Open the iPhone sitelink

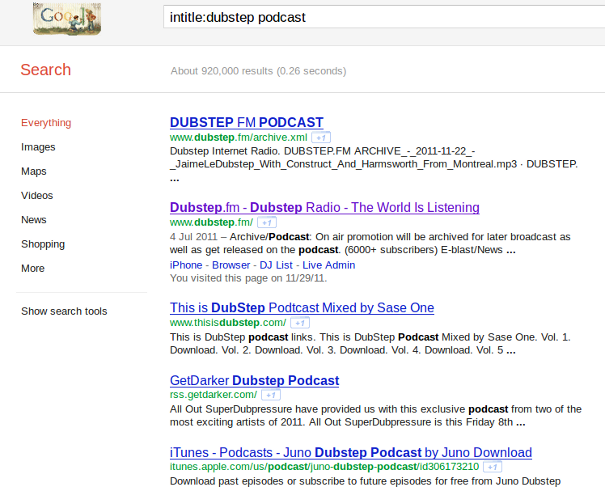[186, 265]
